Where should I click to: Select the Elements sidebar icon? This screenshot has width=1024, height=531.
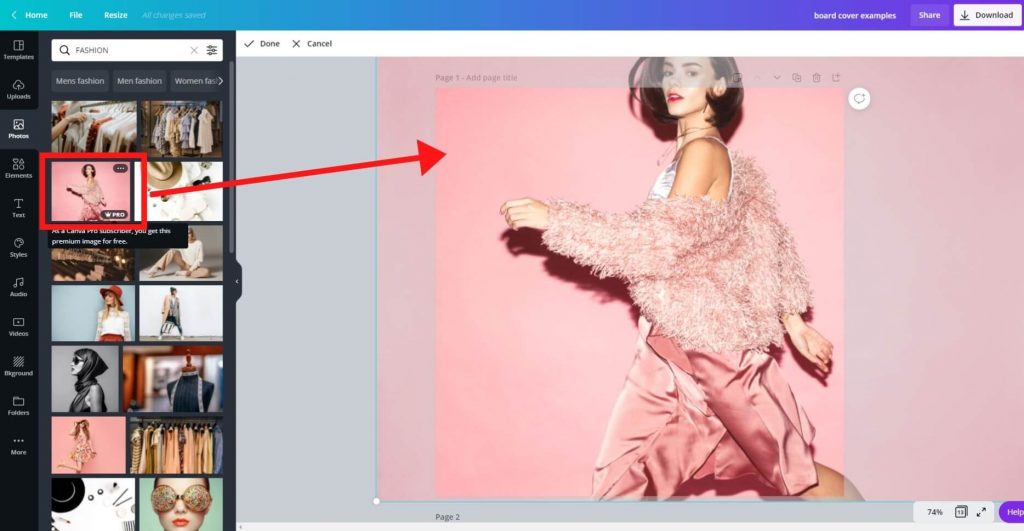click(x=18, y=168)
